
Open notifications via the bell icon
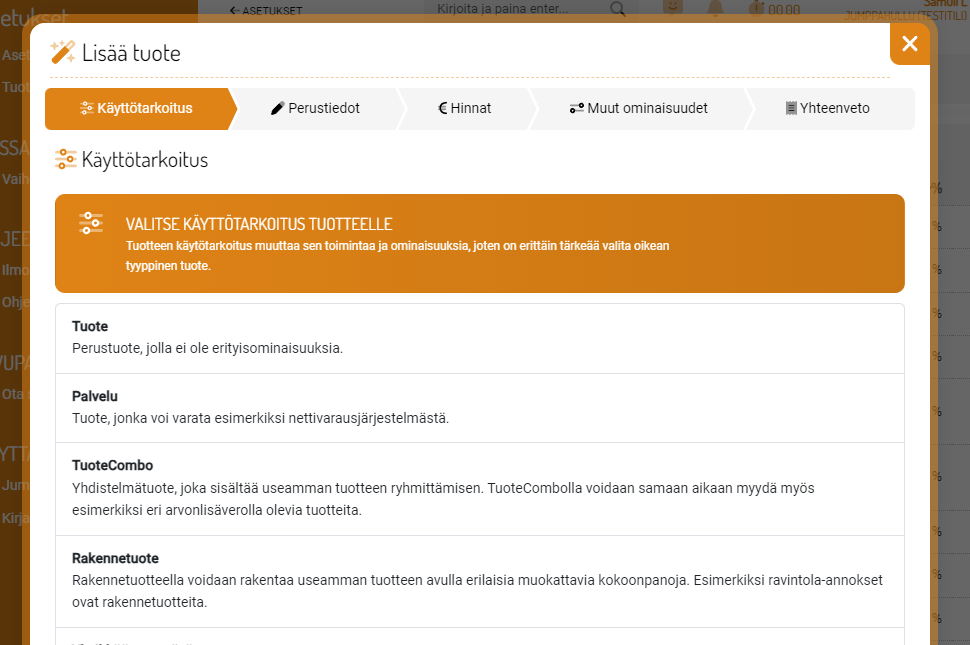714,9
